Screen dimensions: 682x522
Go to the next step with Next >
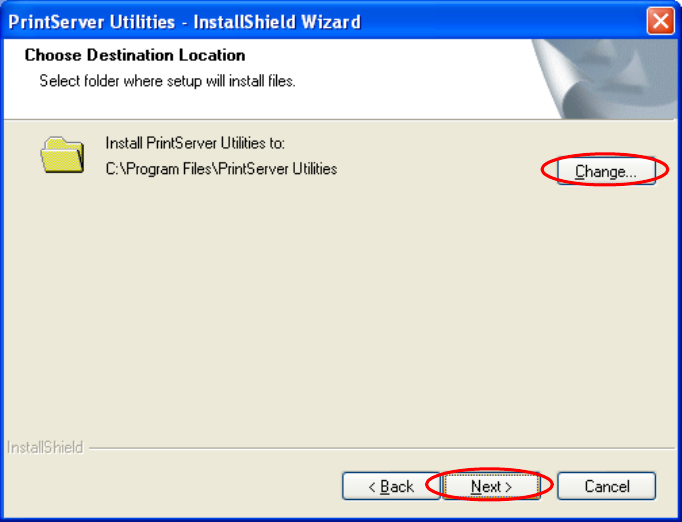point(491,486)
